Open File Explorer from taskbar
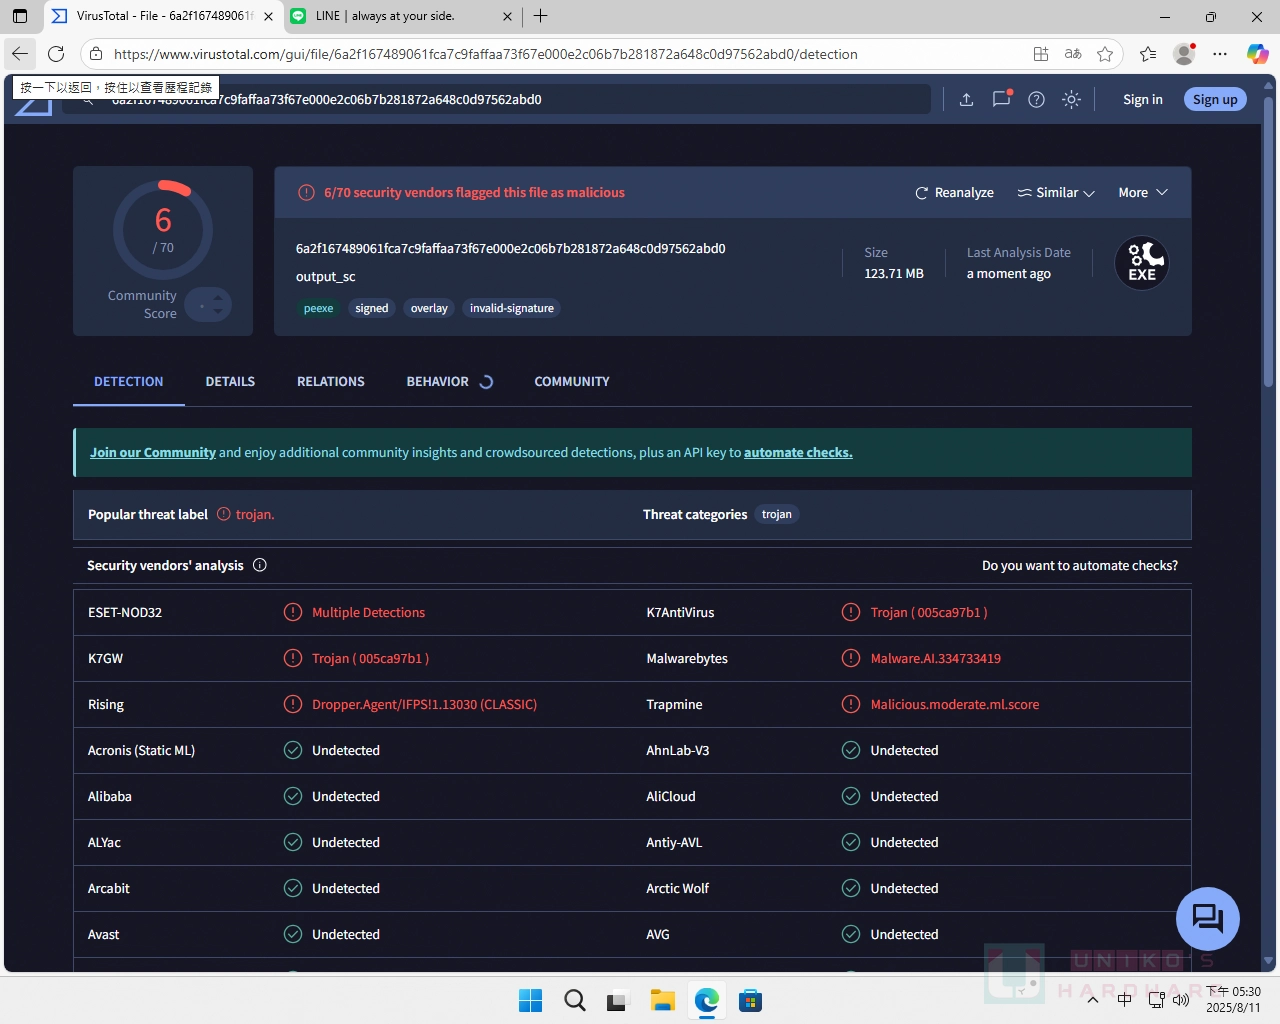Image resolution: width=1280 pixels, height=1024 pixels. tap(662, 1000)
